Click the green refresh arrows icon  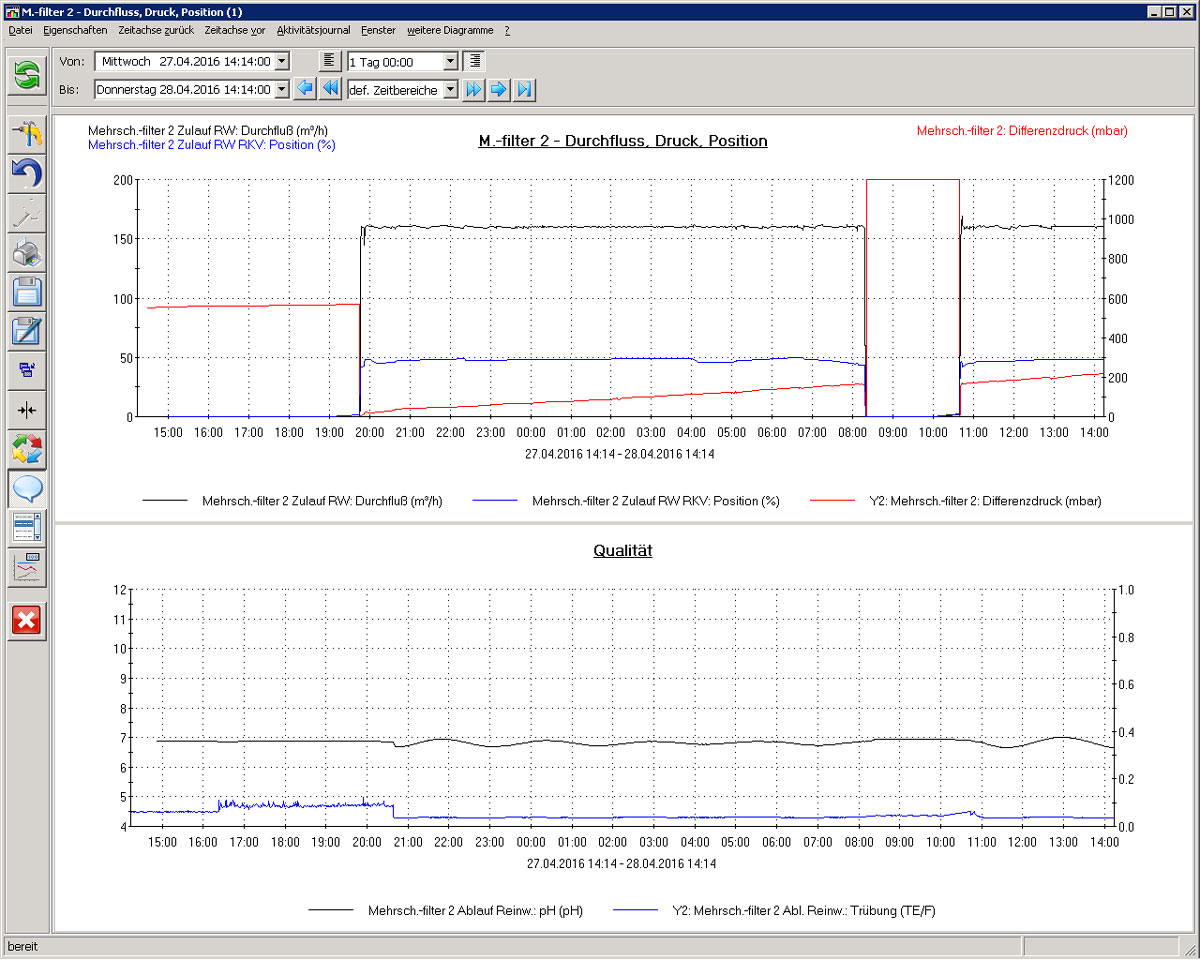click(27, 75)
